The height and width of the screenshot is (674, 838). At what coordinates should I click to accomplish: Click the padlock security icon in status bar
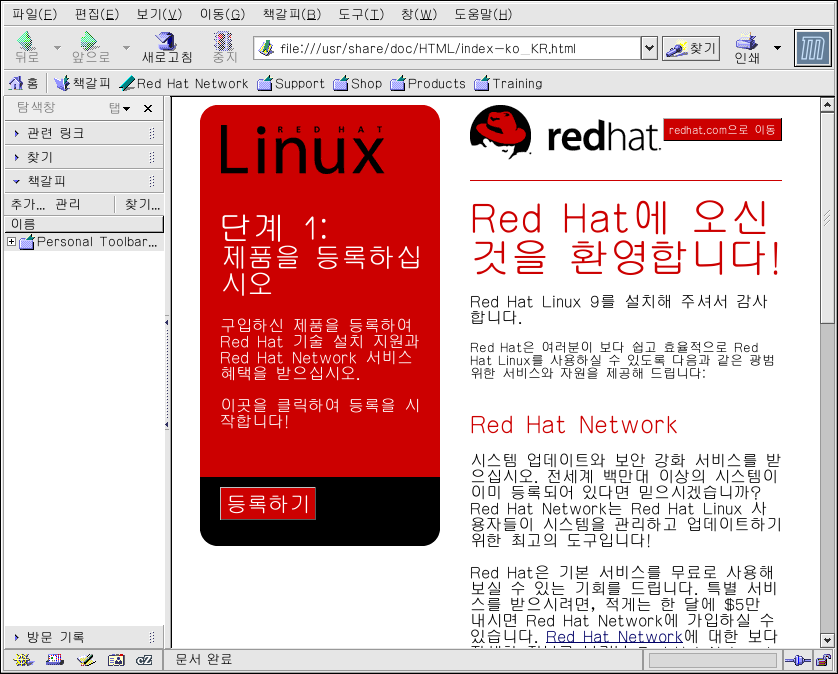point(822,660)
